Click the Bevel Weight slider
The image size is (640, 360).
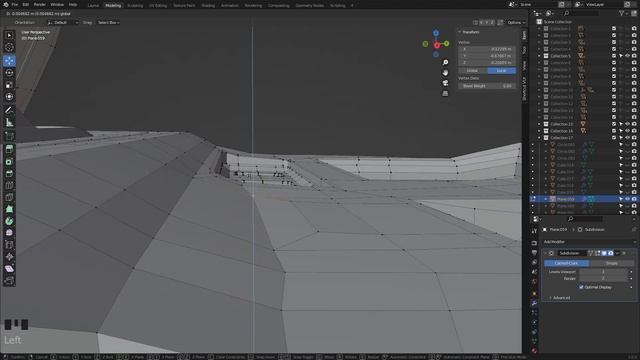pos(487,86)
